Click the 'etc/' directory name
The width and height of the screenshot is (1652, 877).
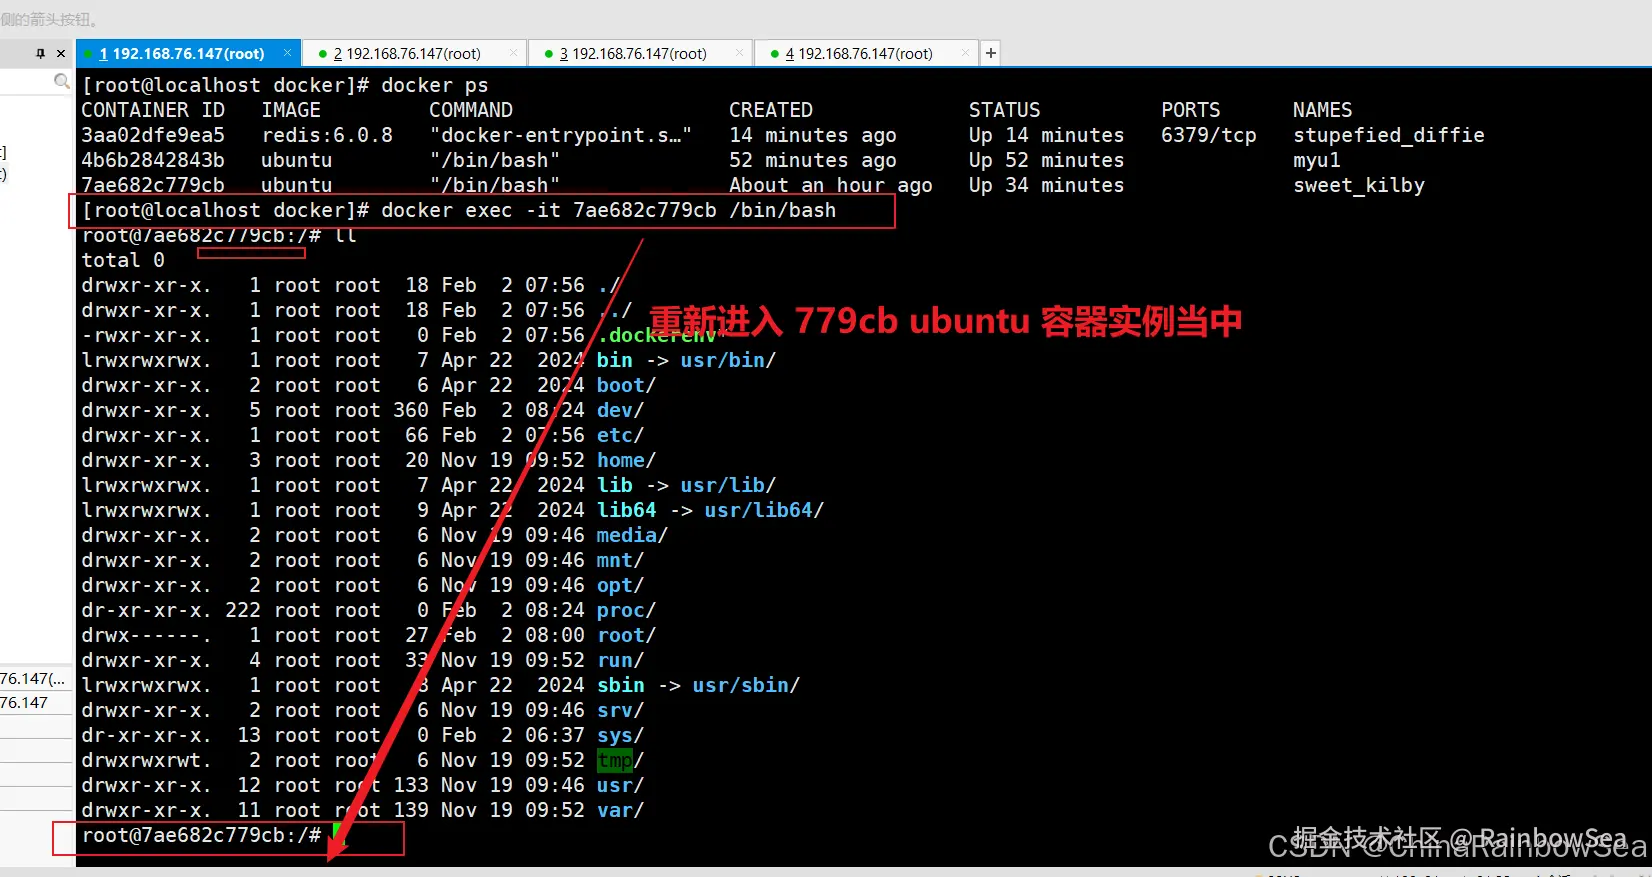click(x=621, y=435)
